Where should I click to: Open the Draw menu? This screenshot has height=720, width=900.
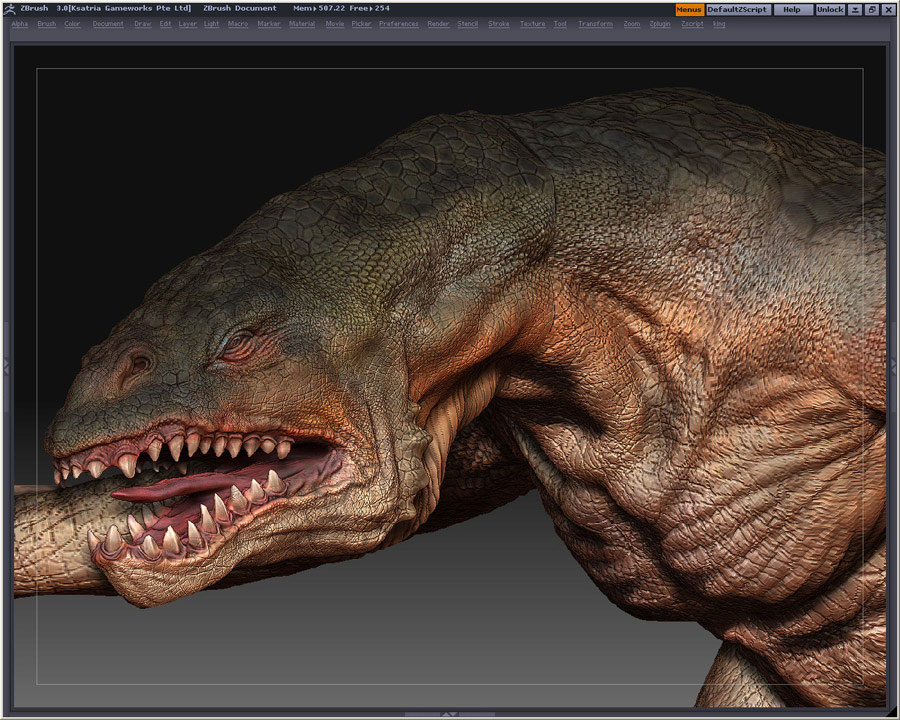point(143,24)
